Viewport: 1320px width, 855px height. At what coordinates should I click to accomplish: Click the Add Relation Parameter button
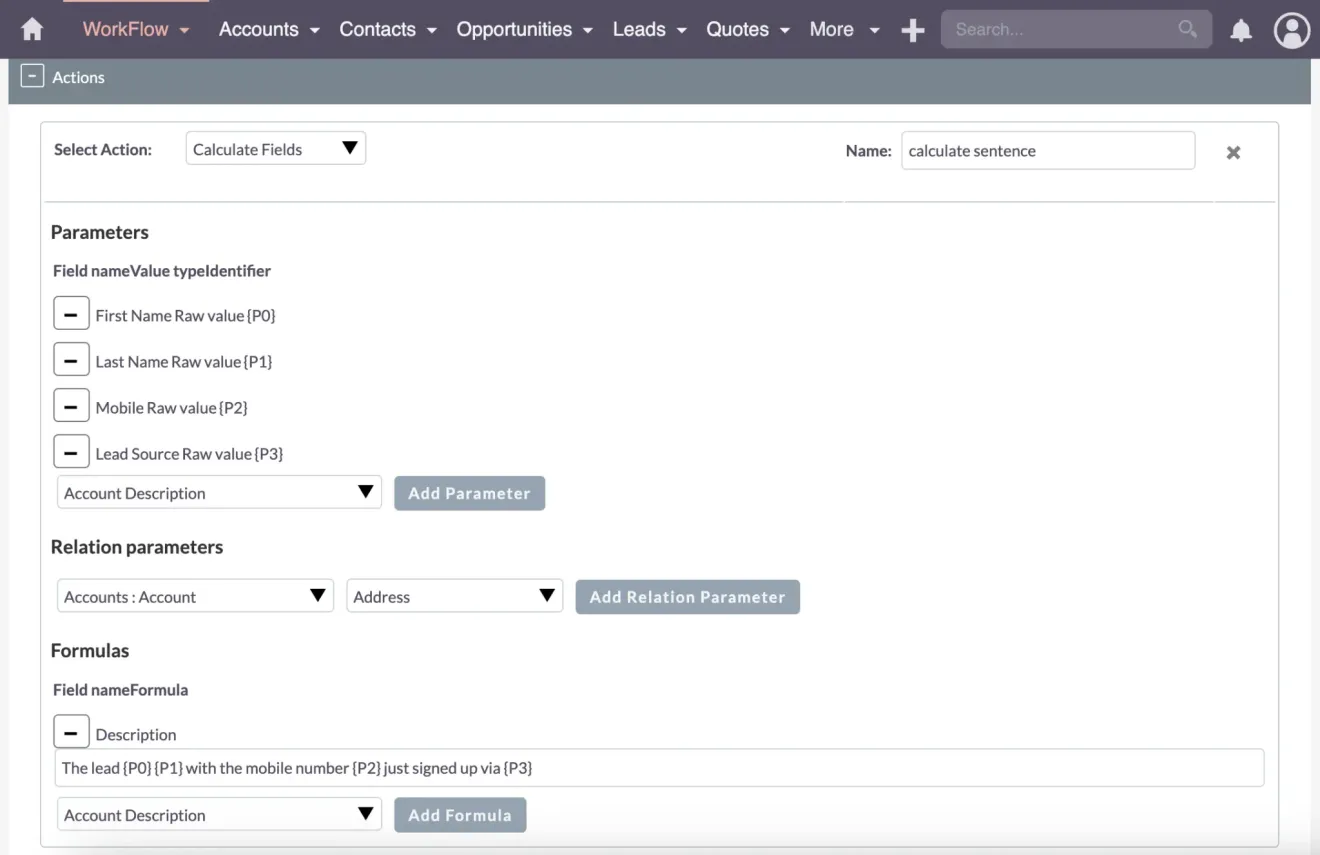(x=687, y=596)
